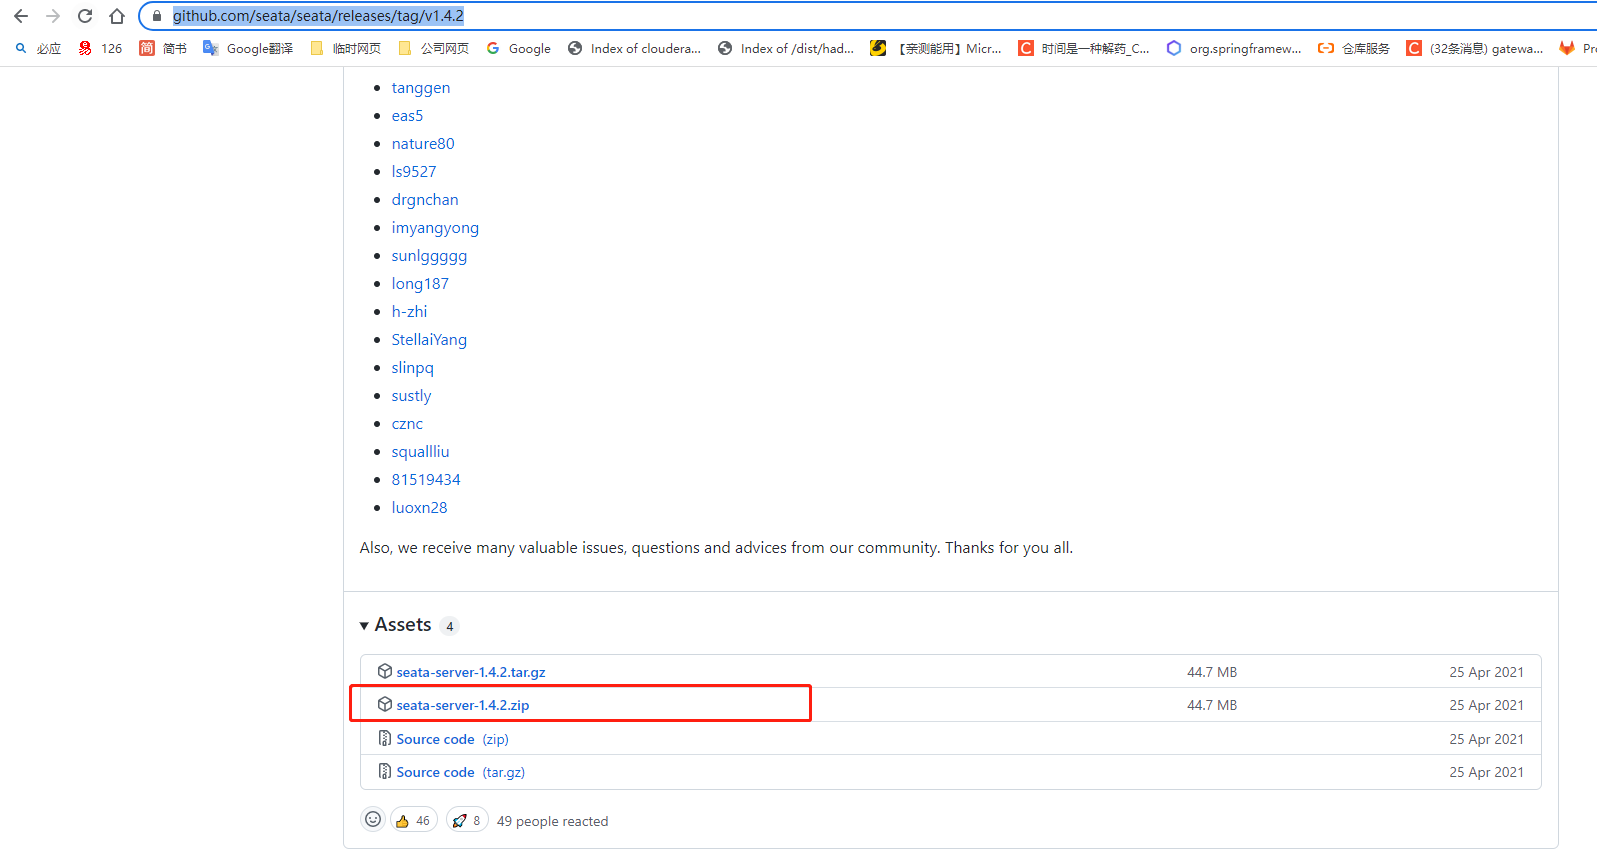This screenshot has height=865, width=1597.
Task: Open the Google bookmark
Action: pyautogui.click(x=518, y=48)
